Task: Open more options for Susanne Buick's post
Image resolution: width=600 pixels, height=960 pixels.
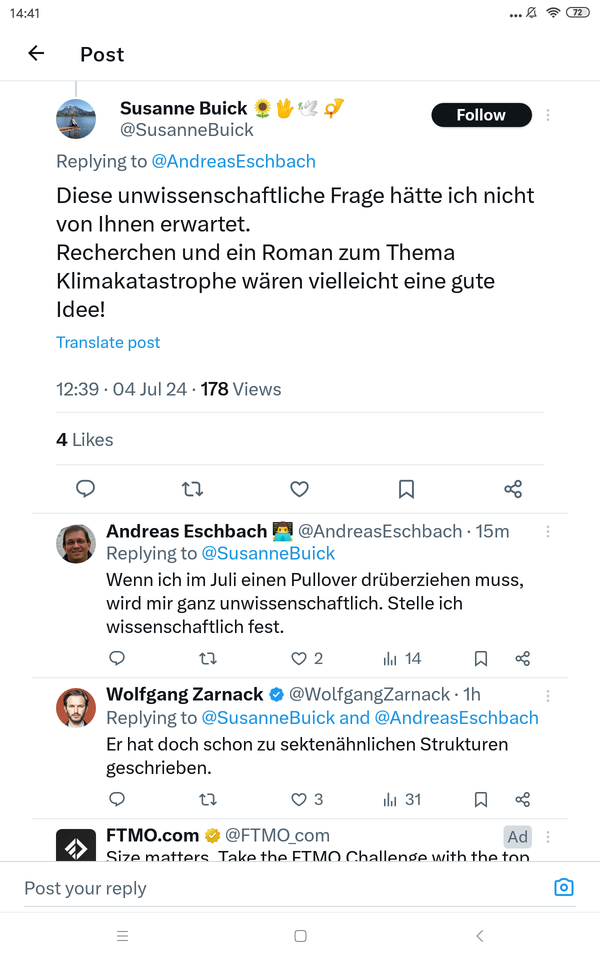Action: pyautogui.click(x=548, y=116)
